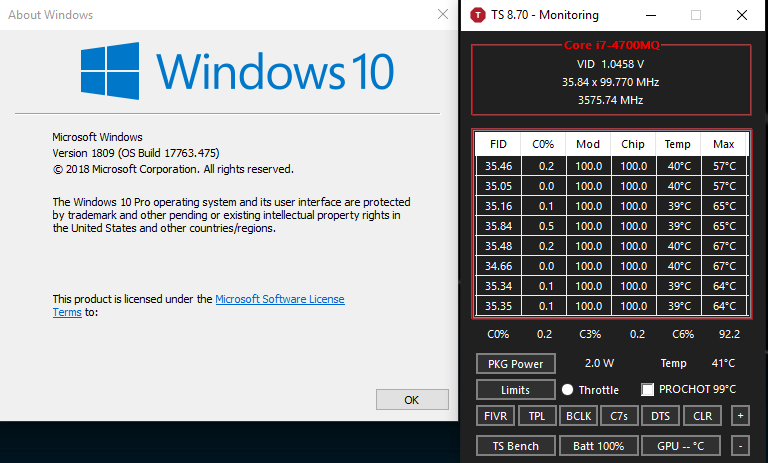Image resolution: width=768 pixels, height=463 pixels.
Task: Click CLR to clear max temperatures
Action: coord(702,416)
